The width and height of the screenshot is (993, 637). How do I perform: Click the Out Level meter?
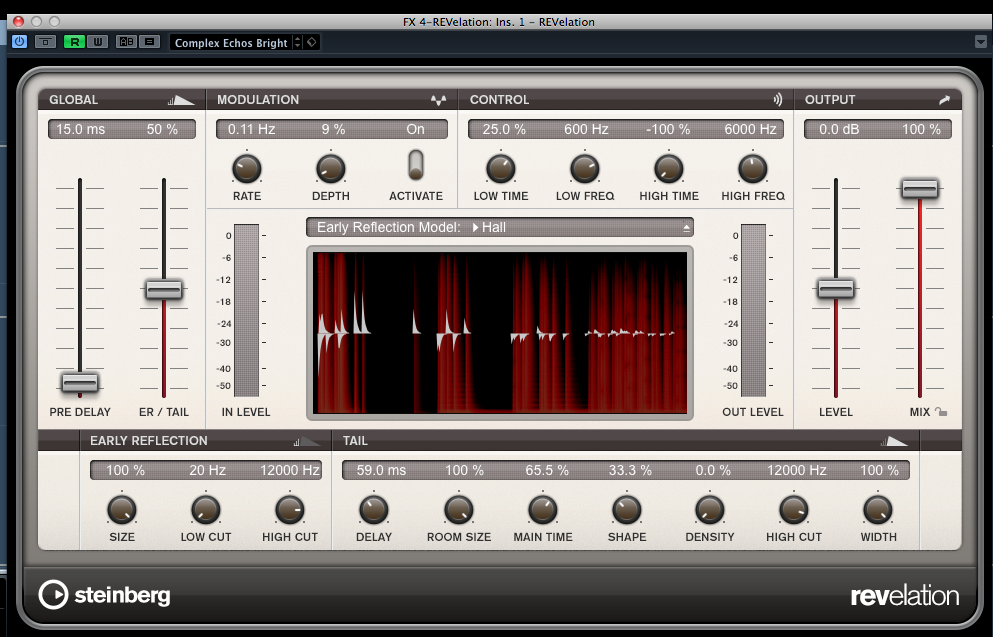point(753,310)
